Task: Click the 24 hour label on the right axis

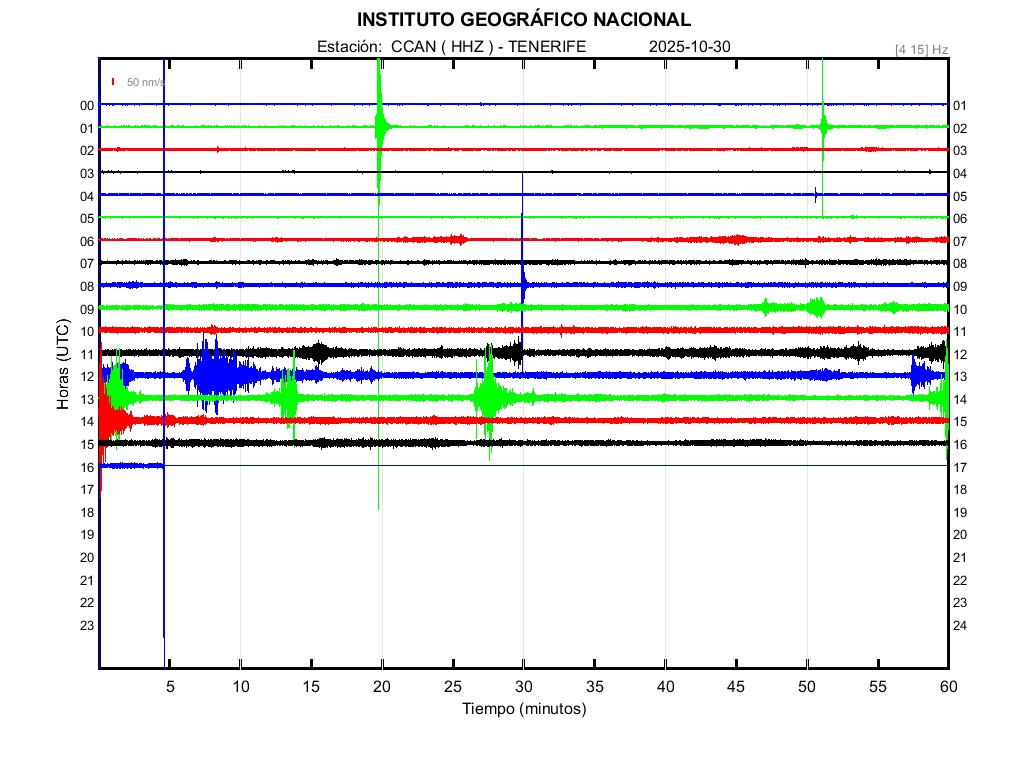Action: pos(959,625)
